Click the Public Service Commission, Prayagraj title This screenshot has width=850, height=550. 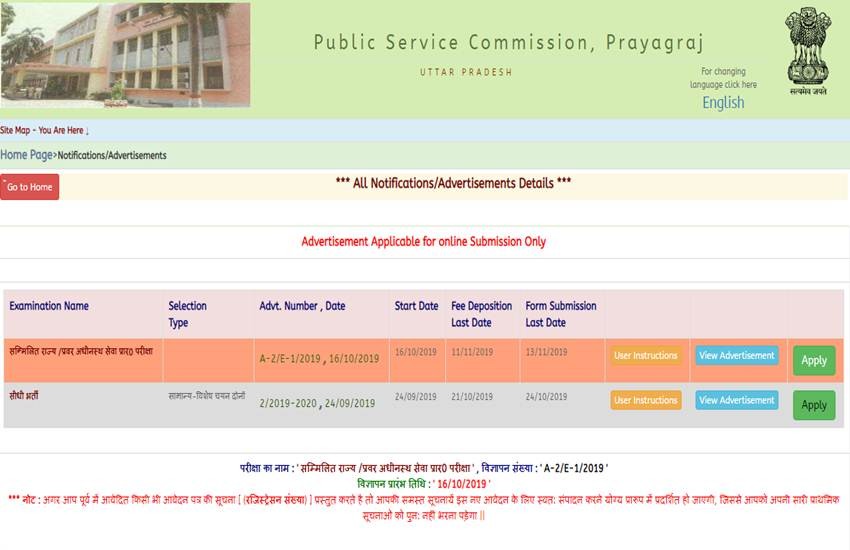pyautogui.click(x=509, y=43)
